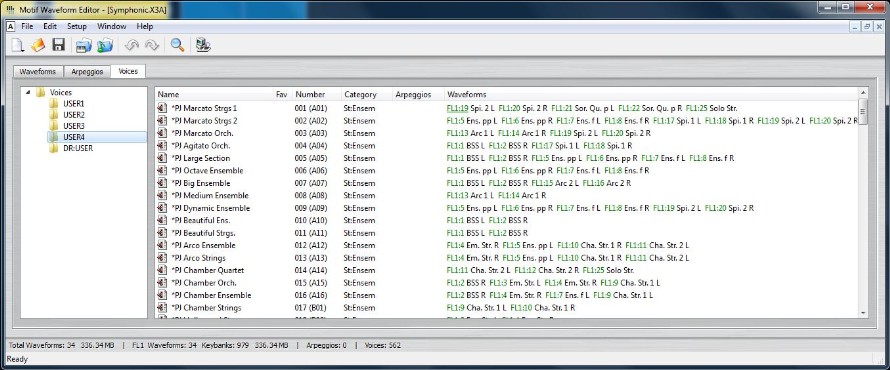
Task: Switch to the Waveforms tab
Action: [37, 72]
